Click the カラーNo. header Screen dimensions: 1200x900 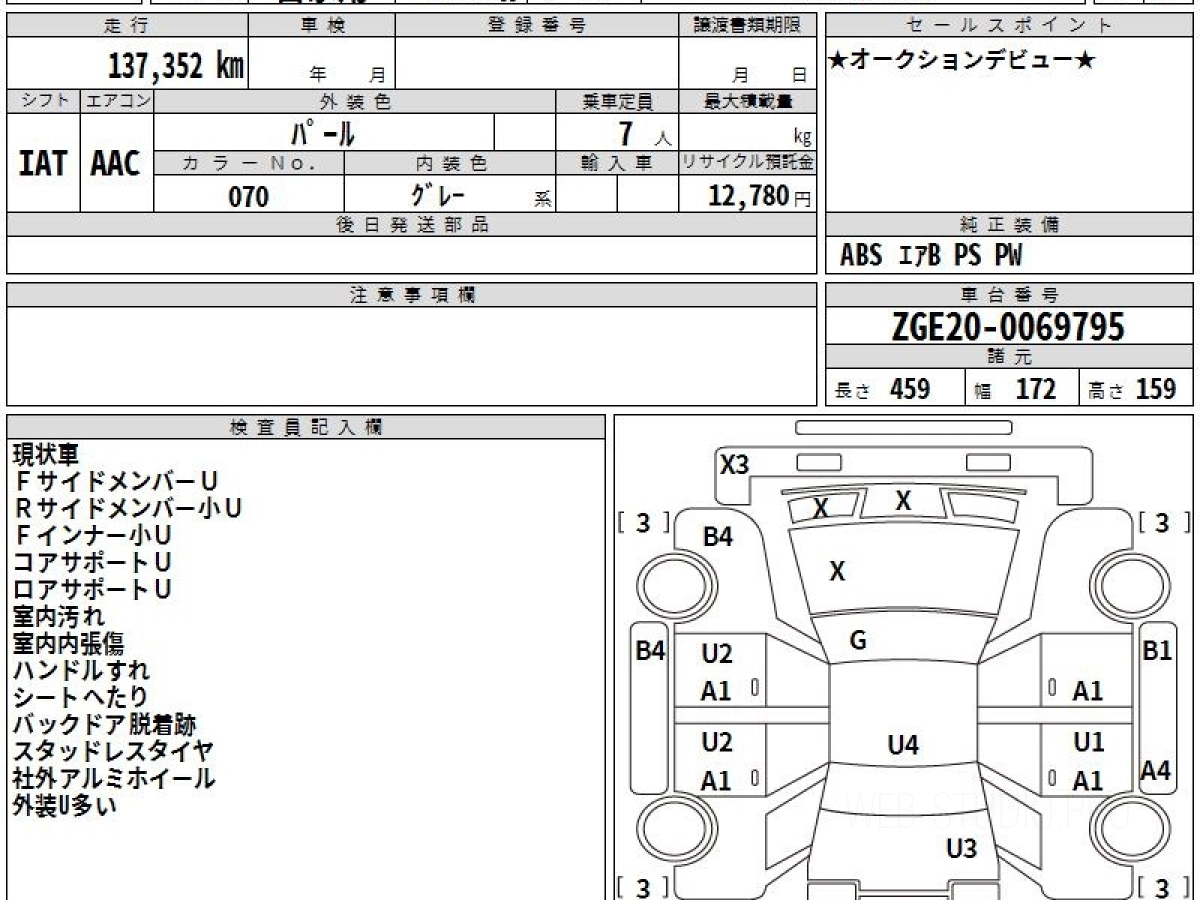click(x=249, y=163)
